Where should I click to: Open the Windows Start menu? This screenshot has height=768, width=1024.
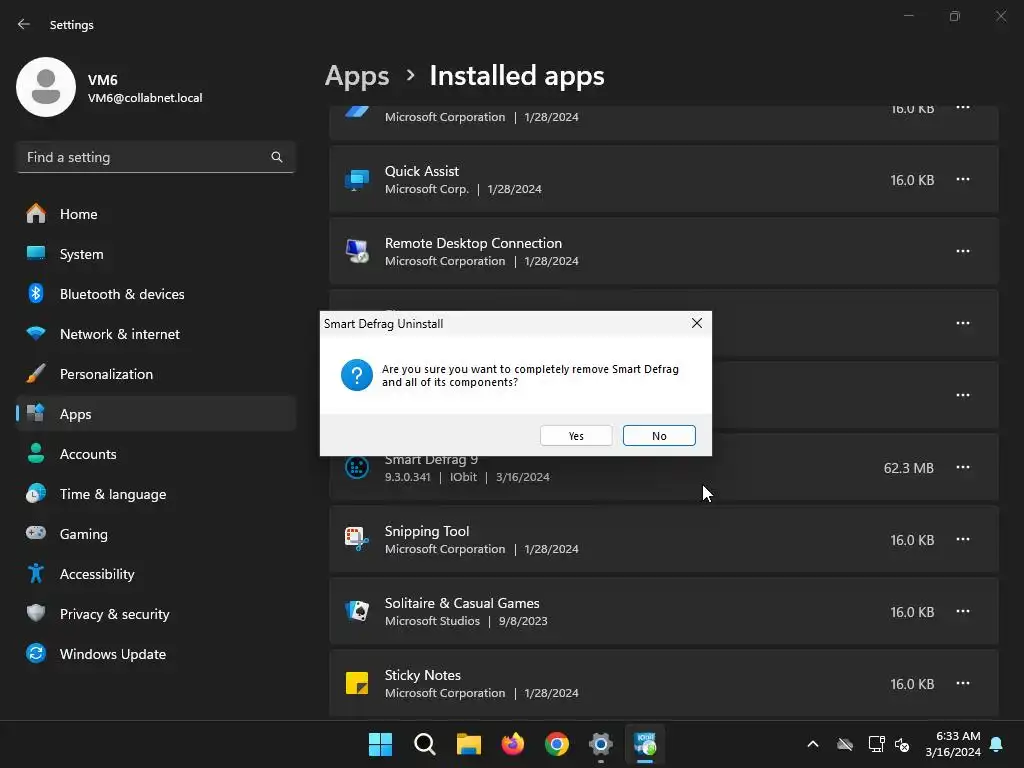pyautogui.click(x=380, y=744)
